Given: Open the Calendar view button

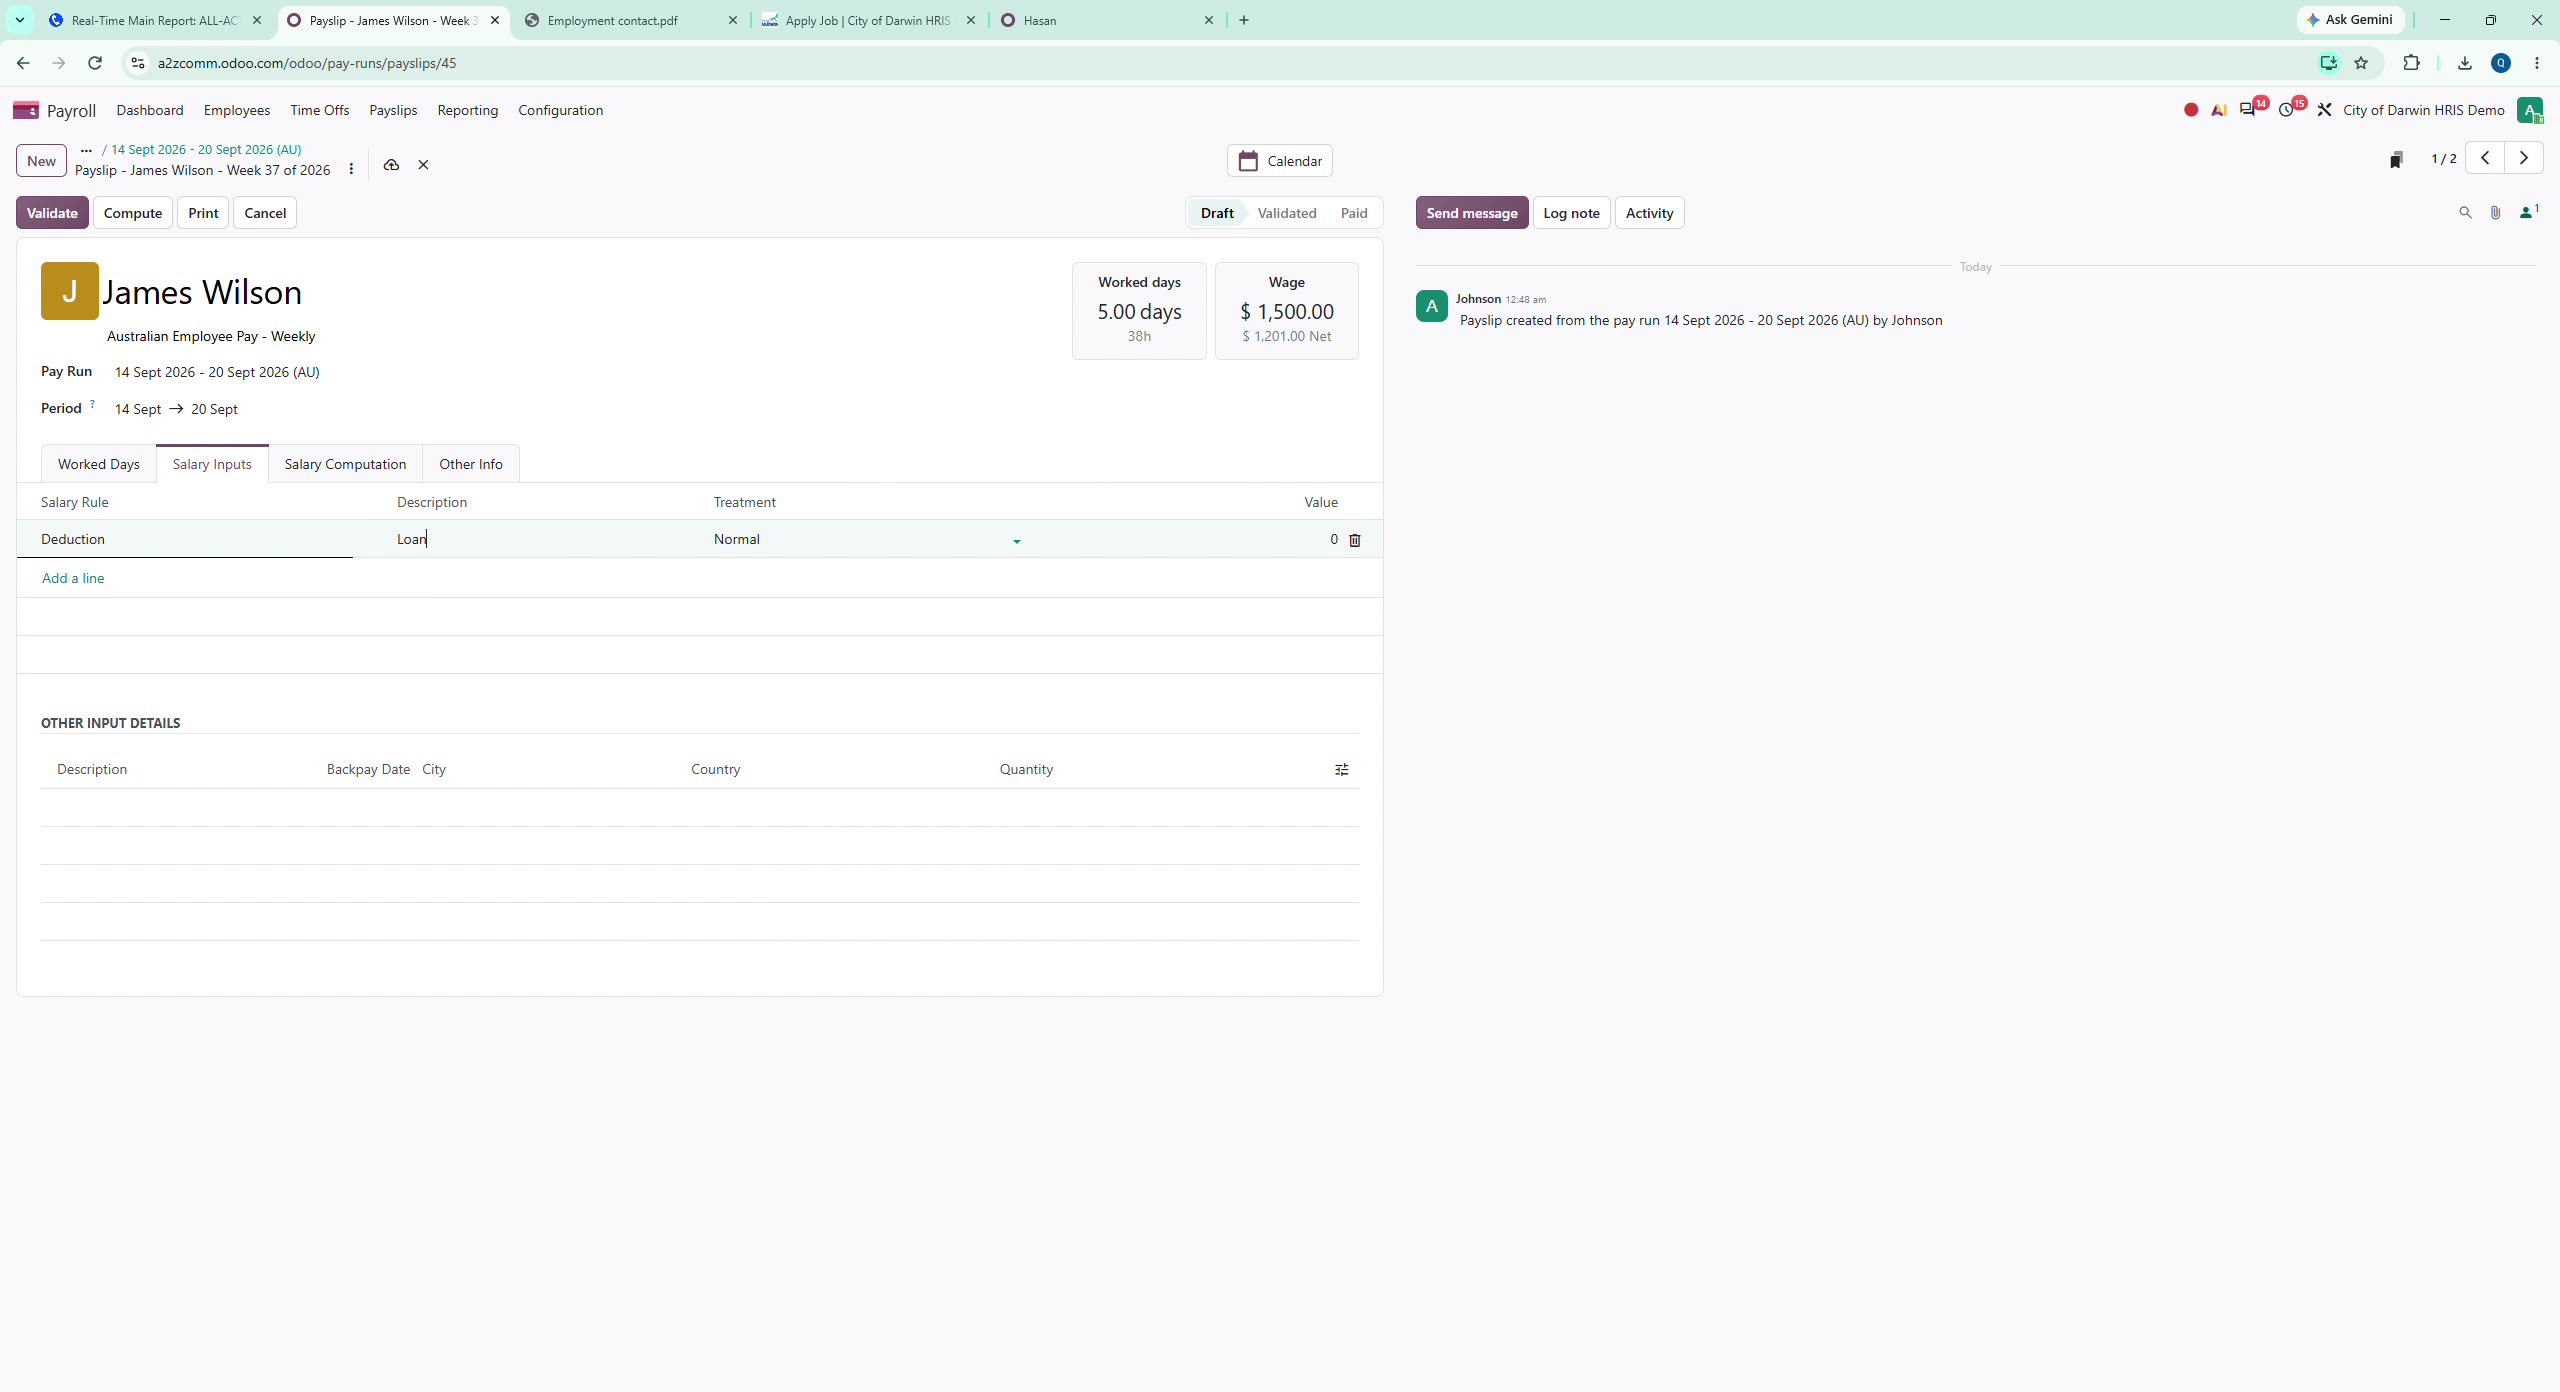Looking at the screenshot, I should point(1280,161).
